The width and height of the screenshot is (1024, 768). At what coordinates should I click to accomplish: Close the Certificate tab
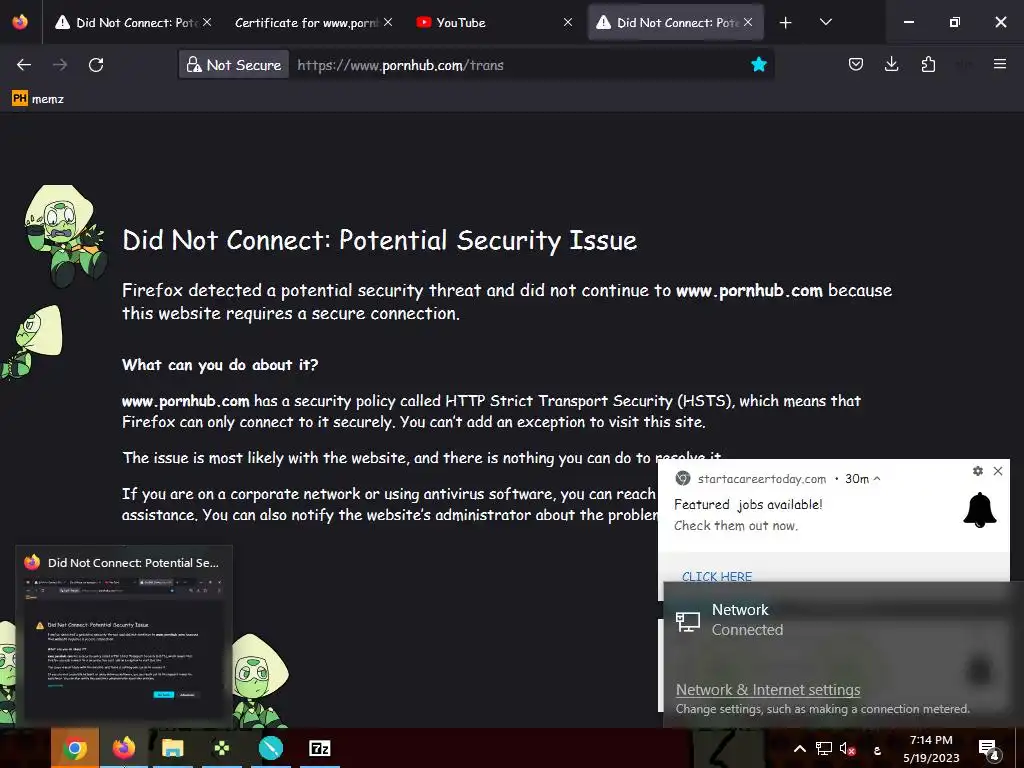388,22
